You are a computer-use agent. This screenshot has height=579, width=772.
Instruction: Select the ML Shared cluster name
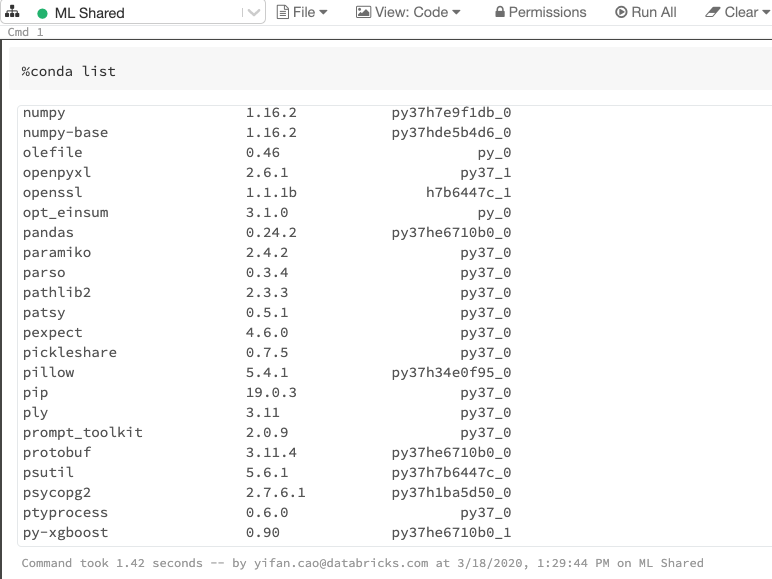tap(90, 13)
